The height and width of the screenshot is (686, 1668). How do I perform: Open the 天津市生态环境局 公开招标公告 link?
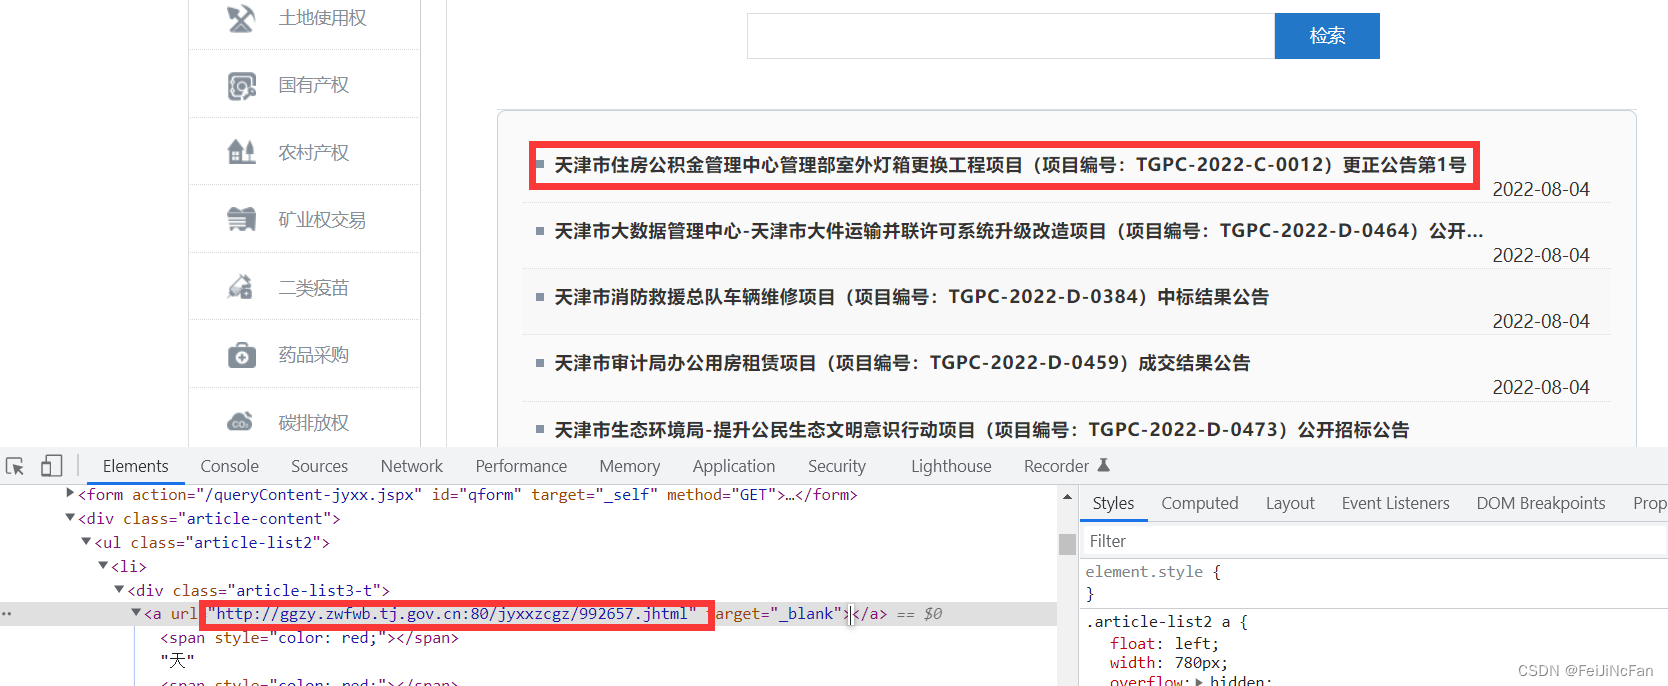pyautogui.click(x=982, y=430)
